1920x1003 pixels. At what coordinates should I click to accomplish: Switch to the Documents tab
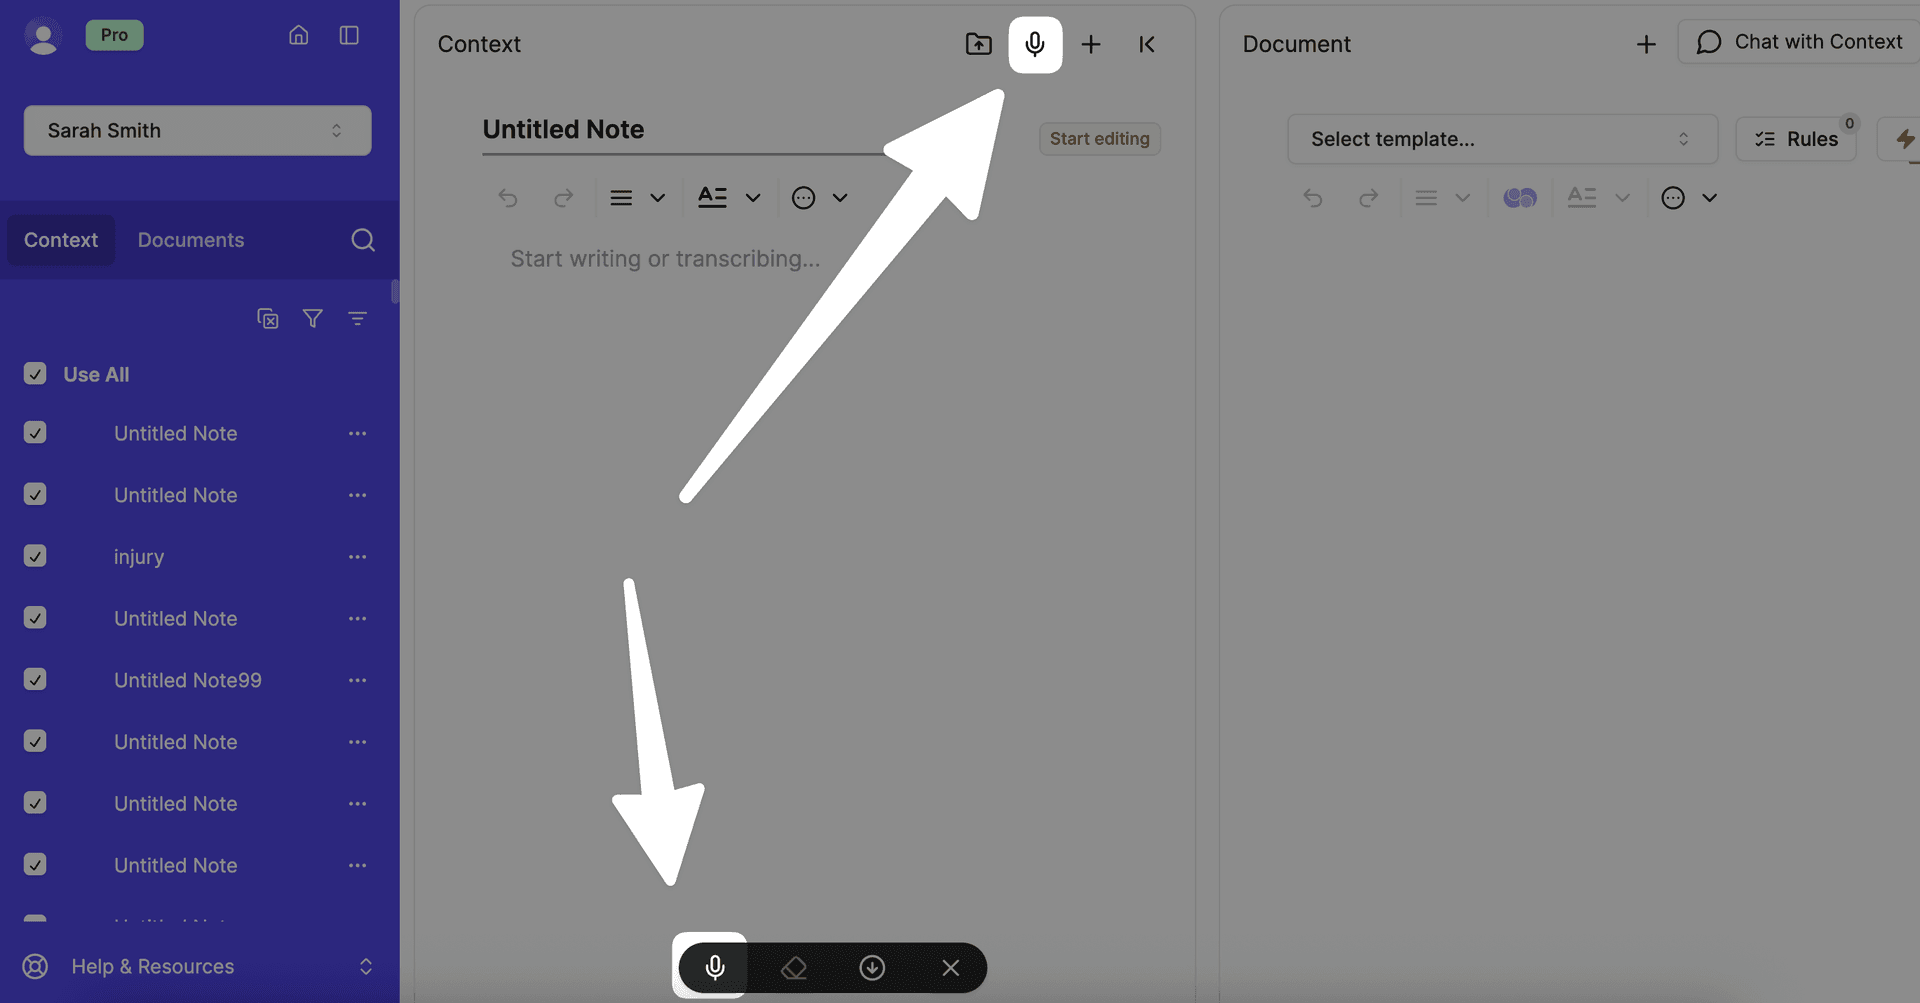[190, 240]
